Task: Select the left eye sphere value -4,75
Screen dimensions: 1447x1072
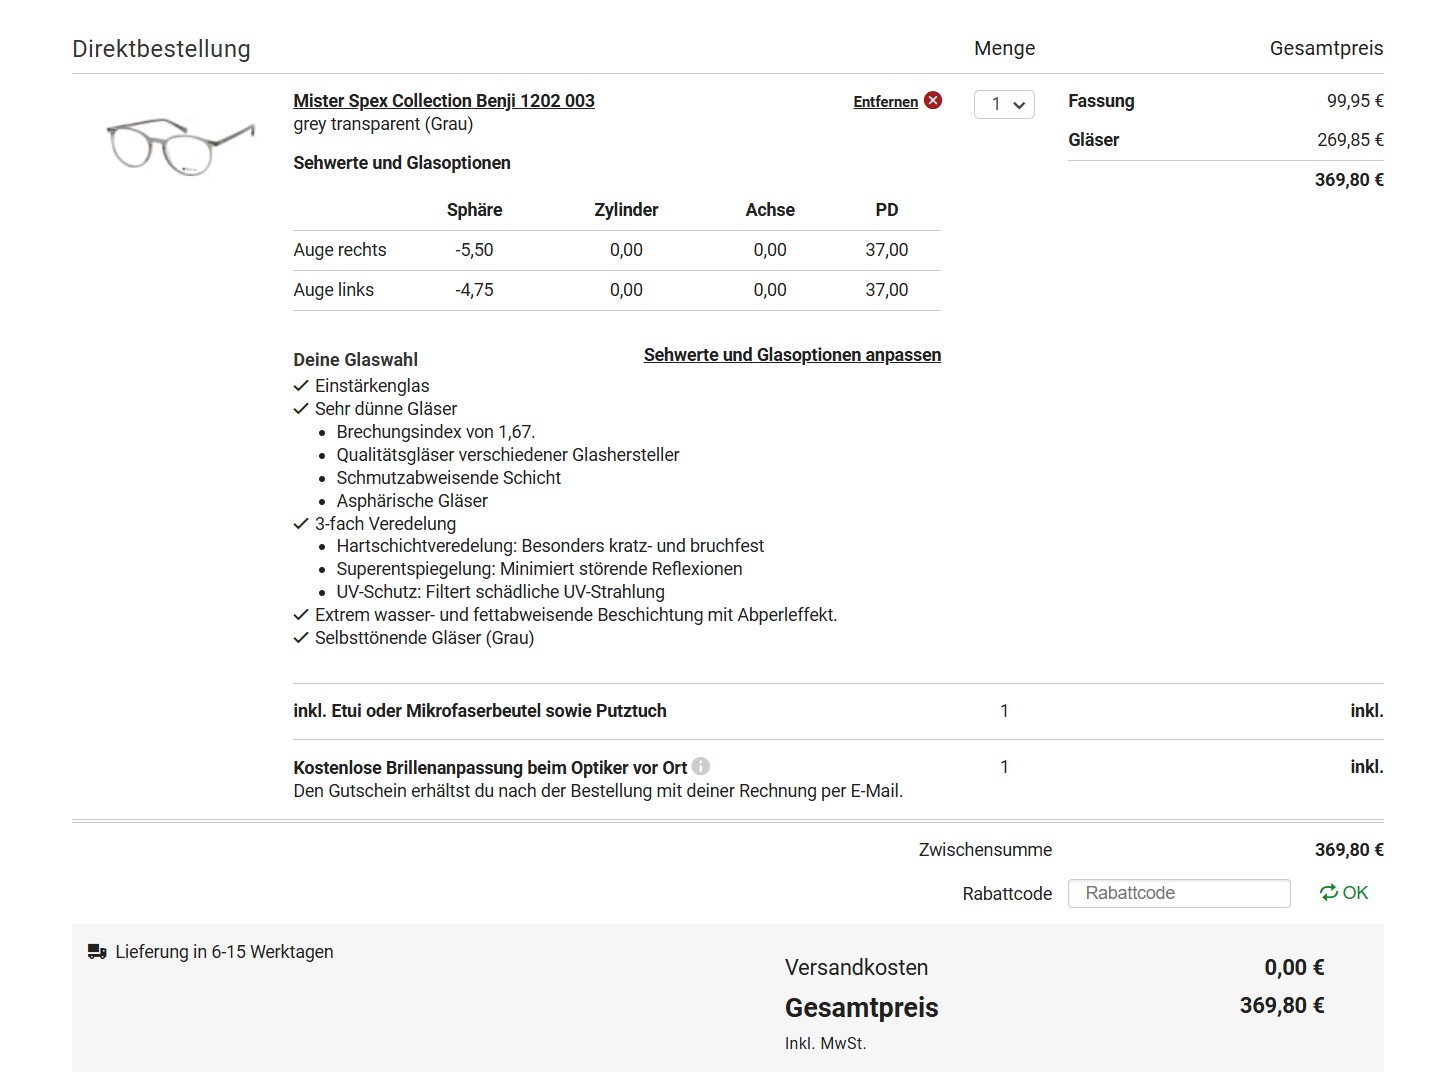Action: click(474, 290)
